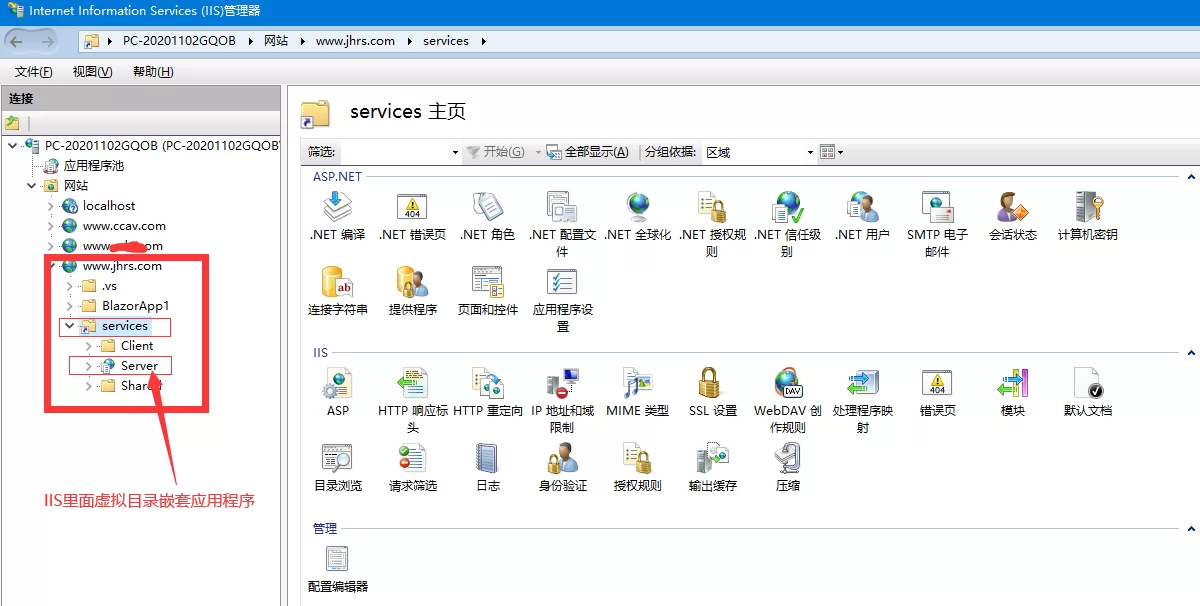Open the 页面和控件 icon
1200x606 pixels.
[487, 282]
